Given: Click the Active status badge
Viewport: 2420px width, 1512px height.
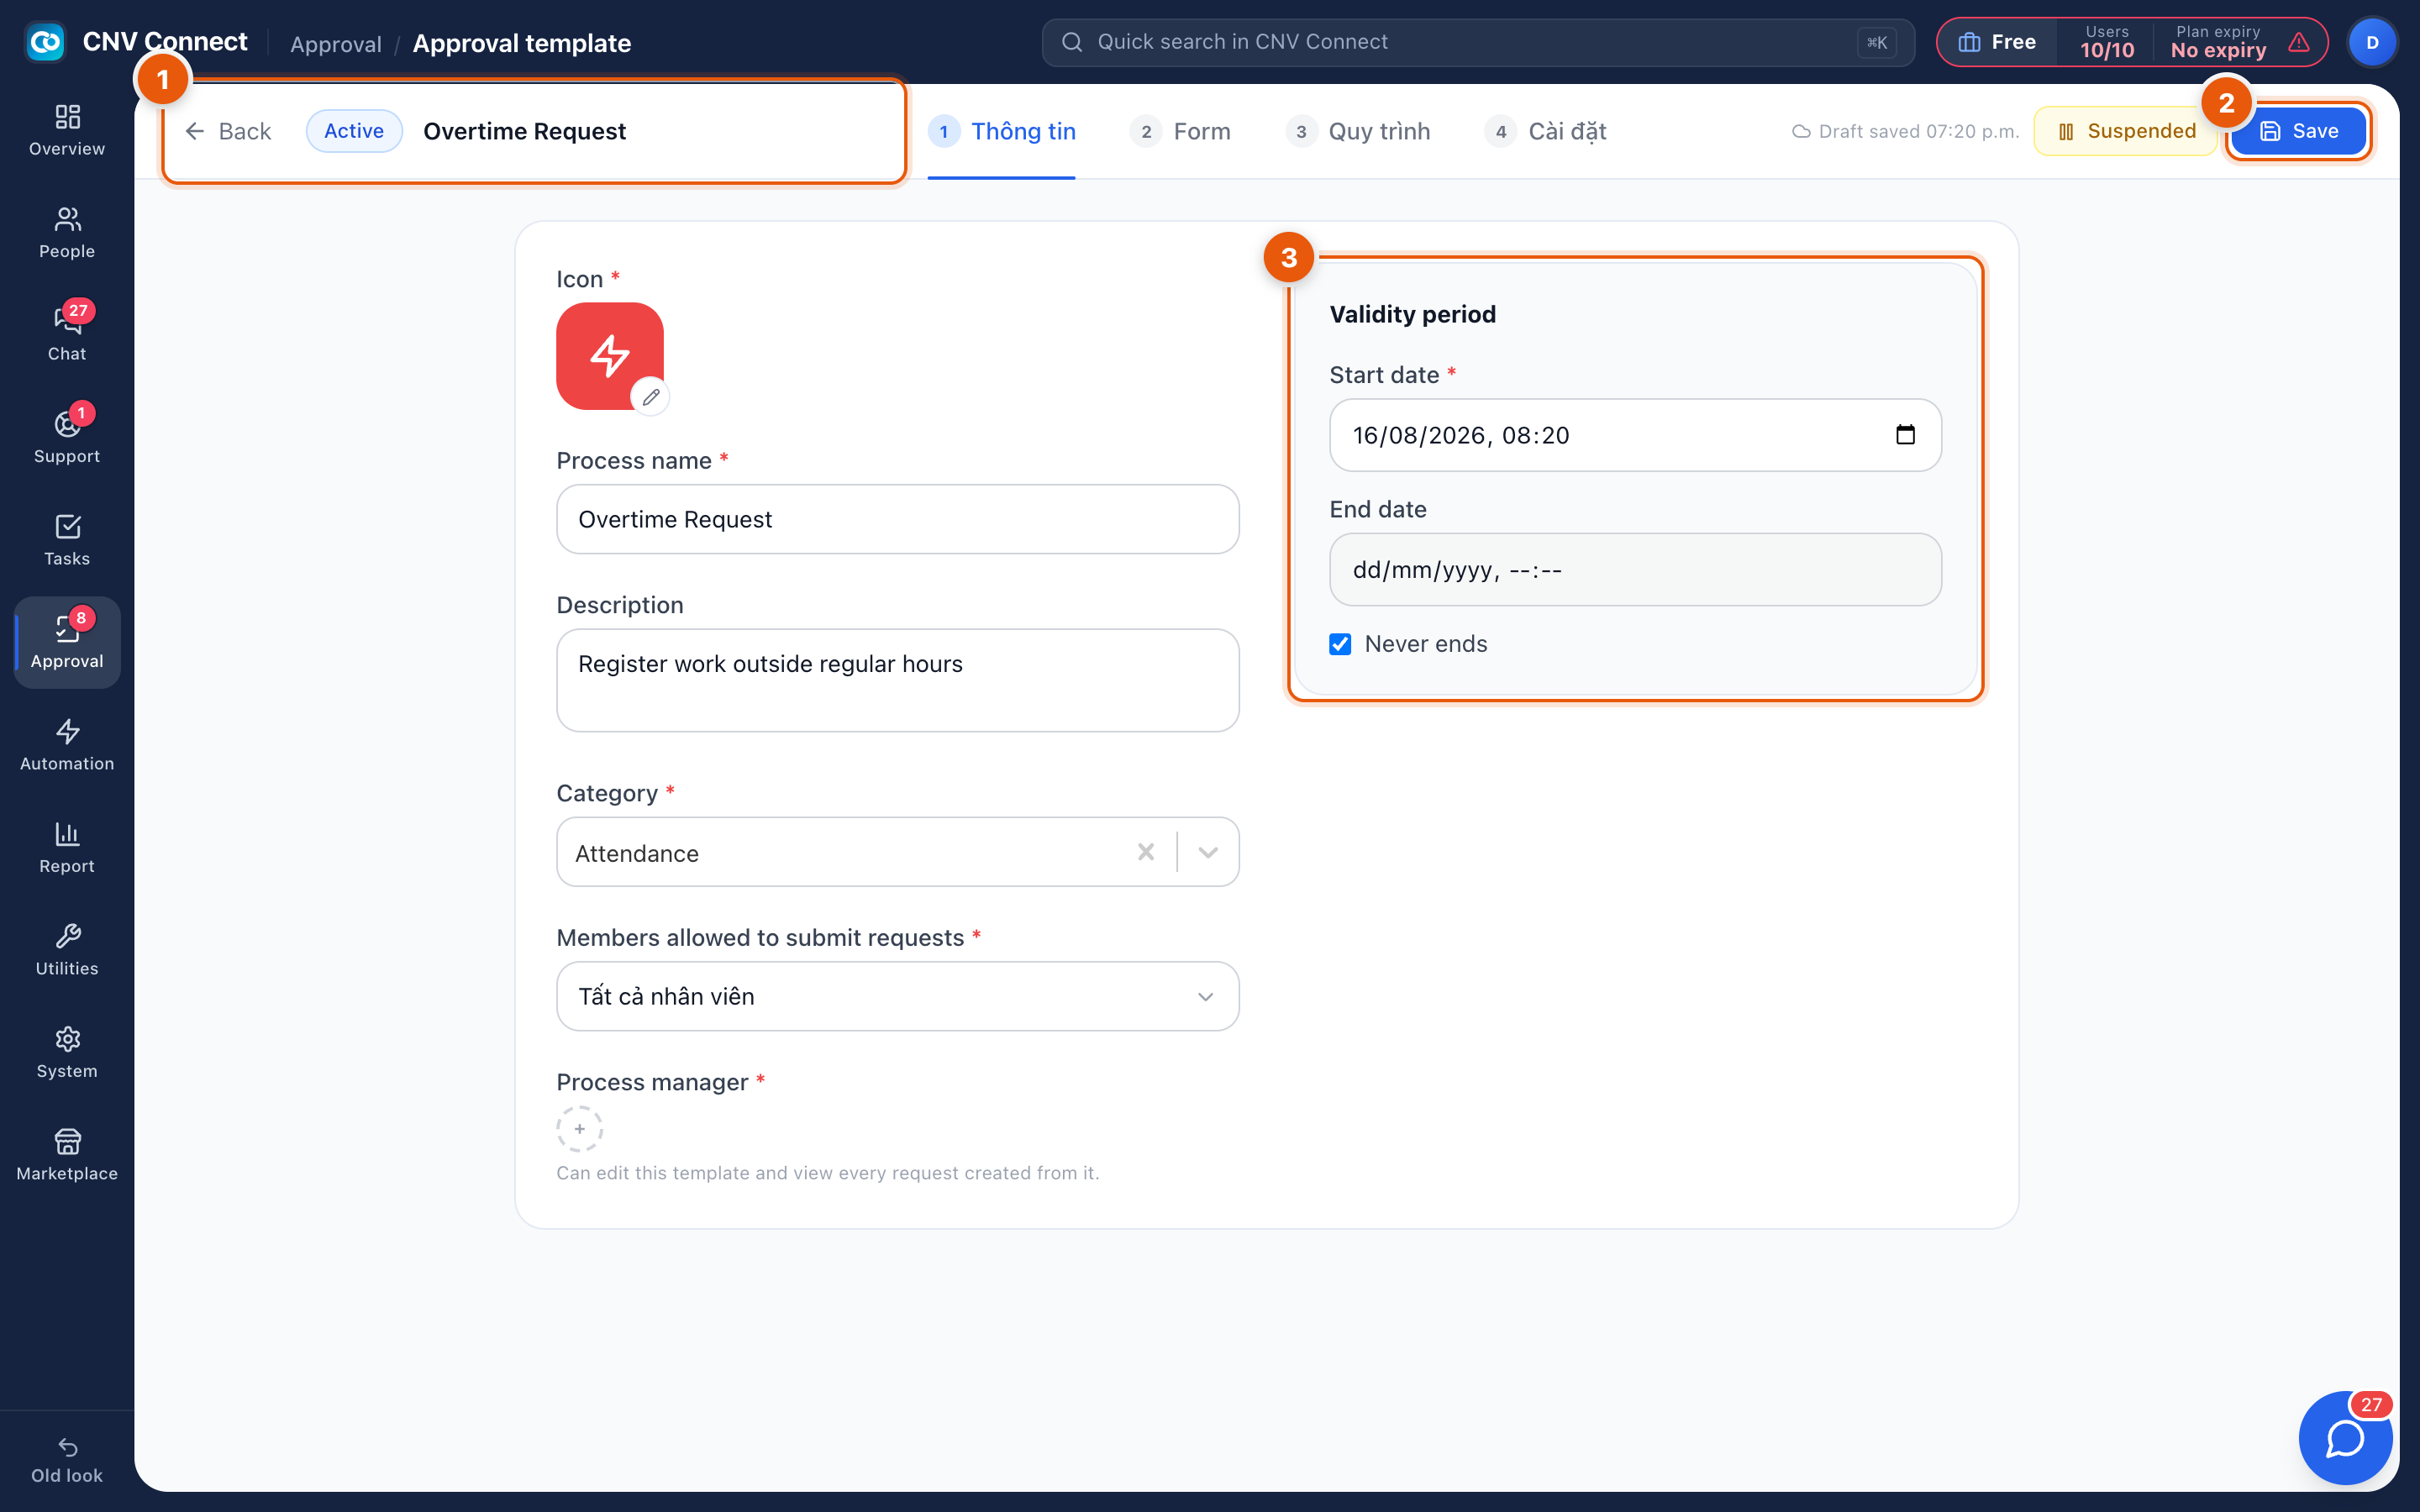Looking at the screenshot, I should [354, 131].
